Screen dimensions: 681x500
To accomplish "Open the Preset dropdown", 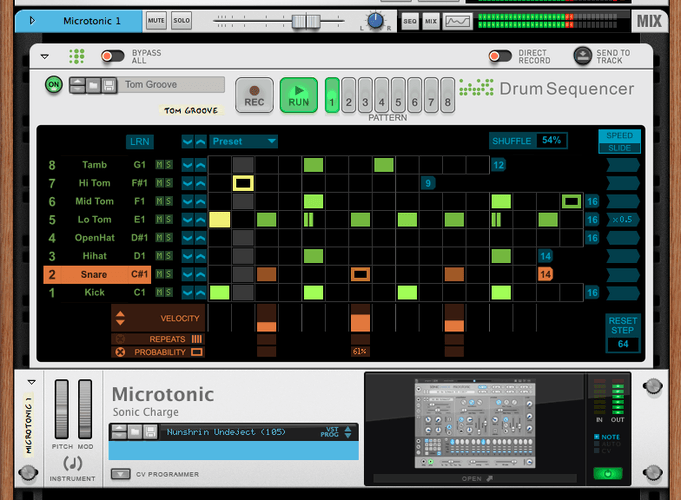I will (x=243, y=141).
